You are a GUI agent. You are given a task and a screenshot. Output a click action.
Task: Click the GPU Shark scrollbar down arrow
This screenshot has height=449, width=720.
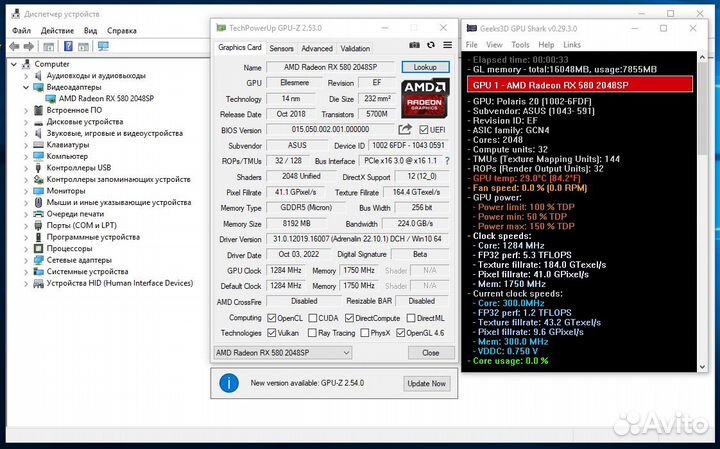[702, 367]
